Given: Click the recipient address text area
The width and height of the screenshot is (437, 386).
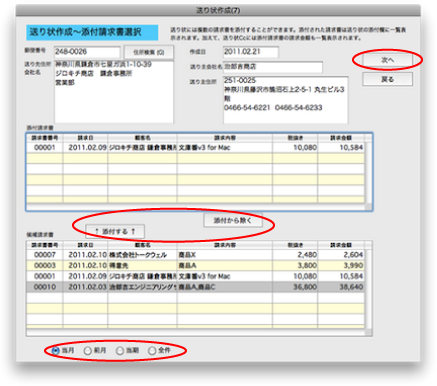Looking at the screenshot, I should (x=114, y=92).
